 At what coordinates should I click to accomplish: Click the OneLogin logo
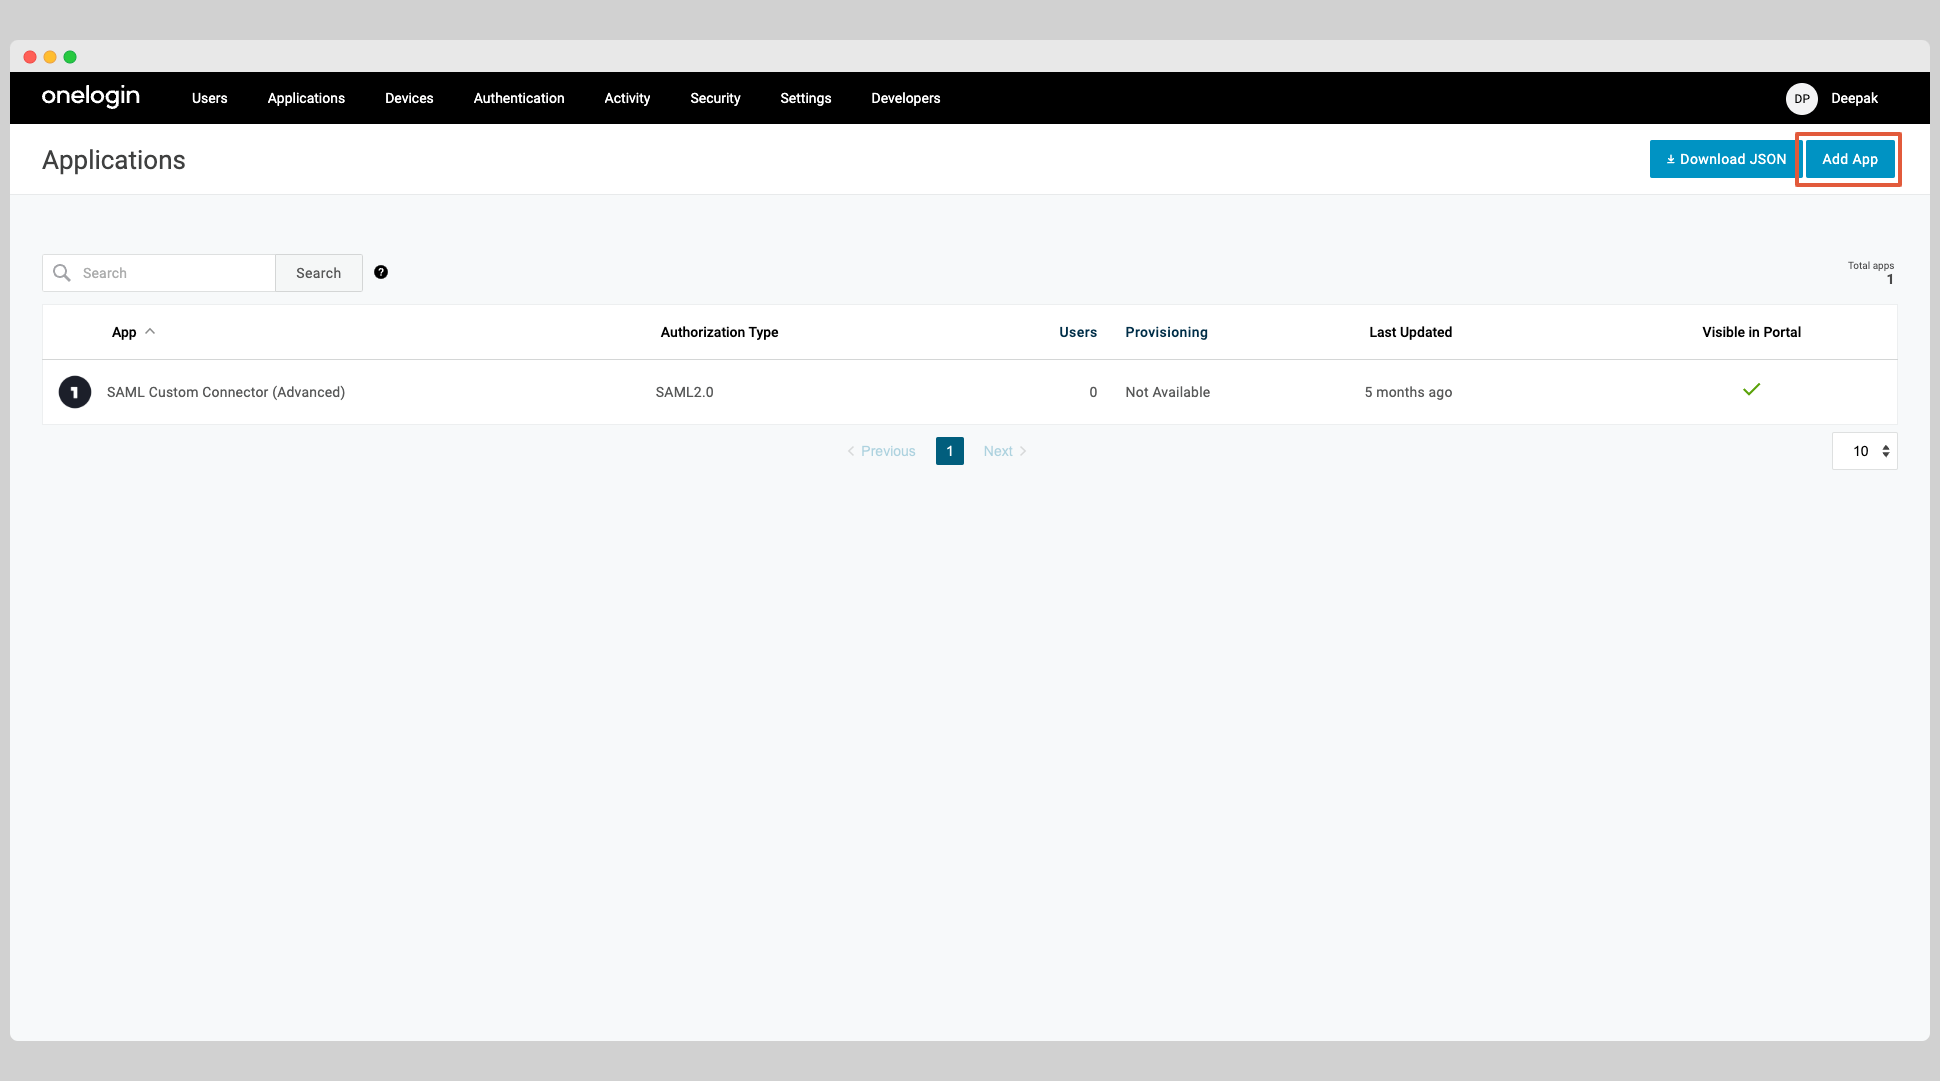point(90,97)
